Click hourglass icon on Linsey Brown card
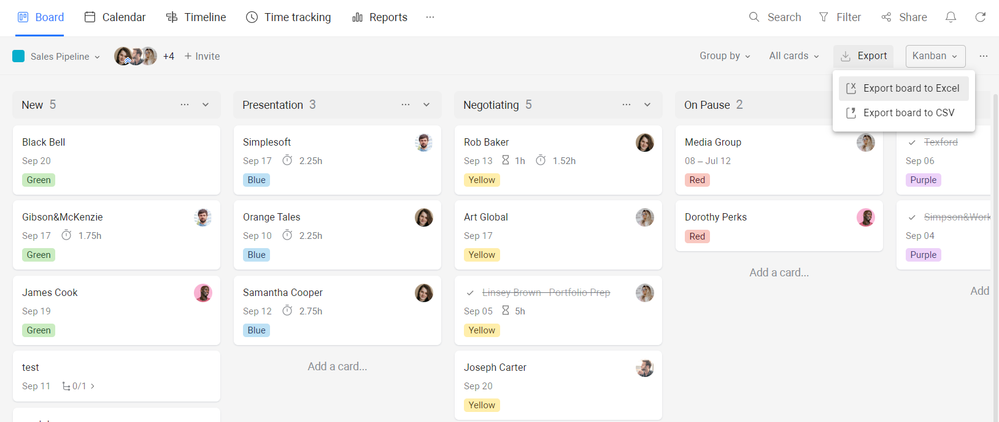 pos(505,310)
